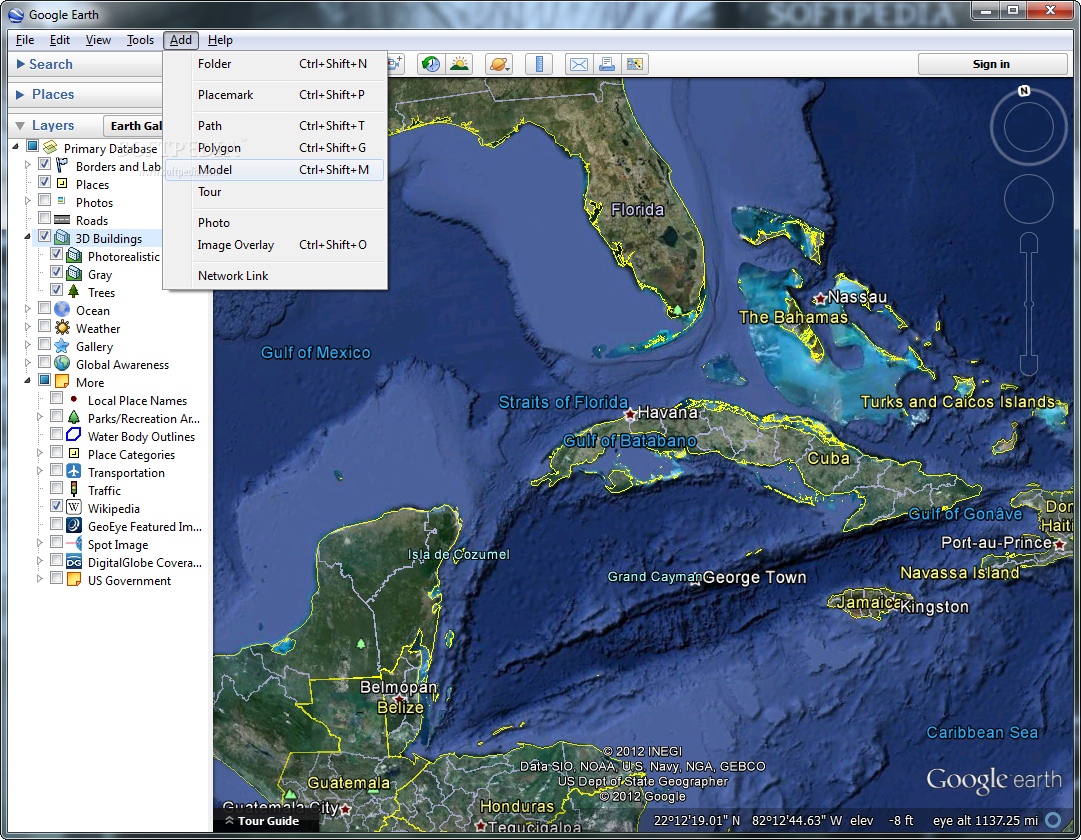Choose Placemark from the Add menu
The height and width of the screenshot is (840, 1081).
tap(275, 94)
